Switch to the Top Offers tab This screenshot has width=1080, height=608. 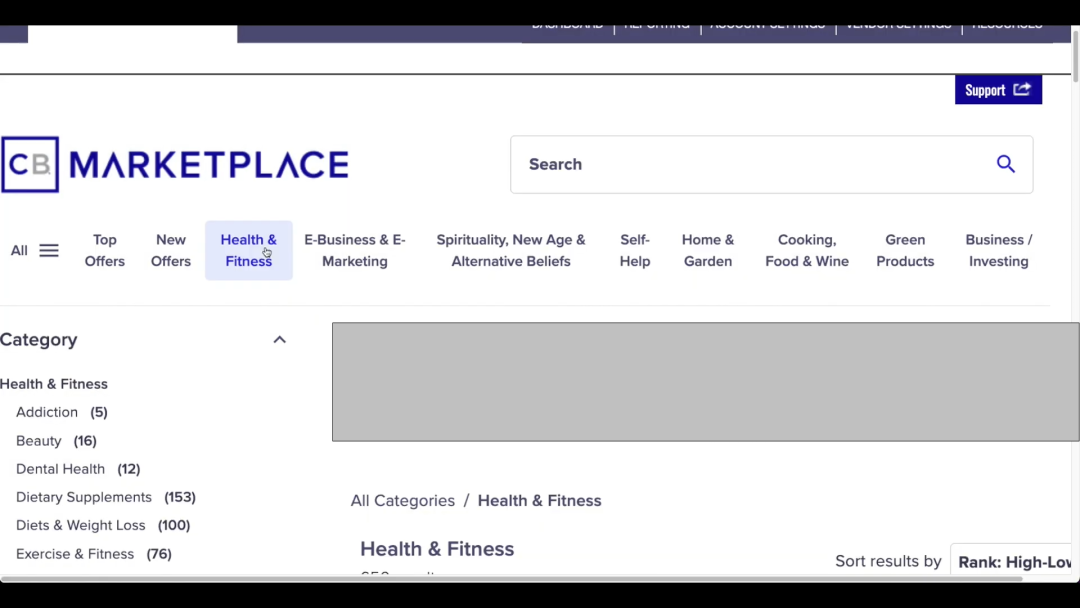[x=105, y=250]
